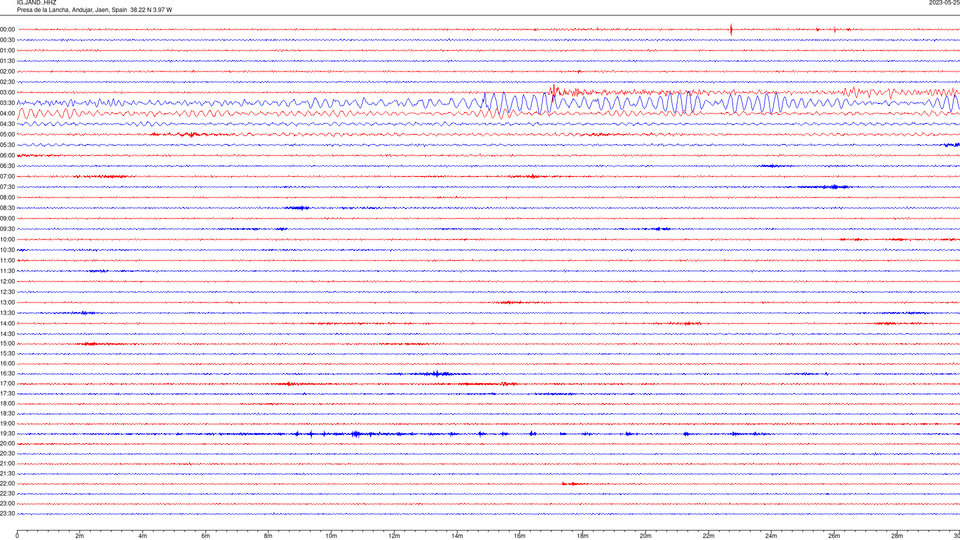Select the 18m axis tick label
960x540 pixels.
click(x=583, y=536)
